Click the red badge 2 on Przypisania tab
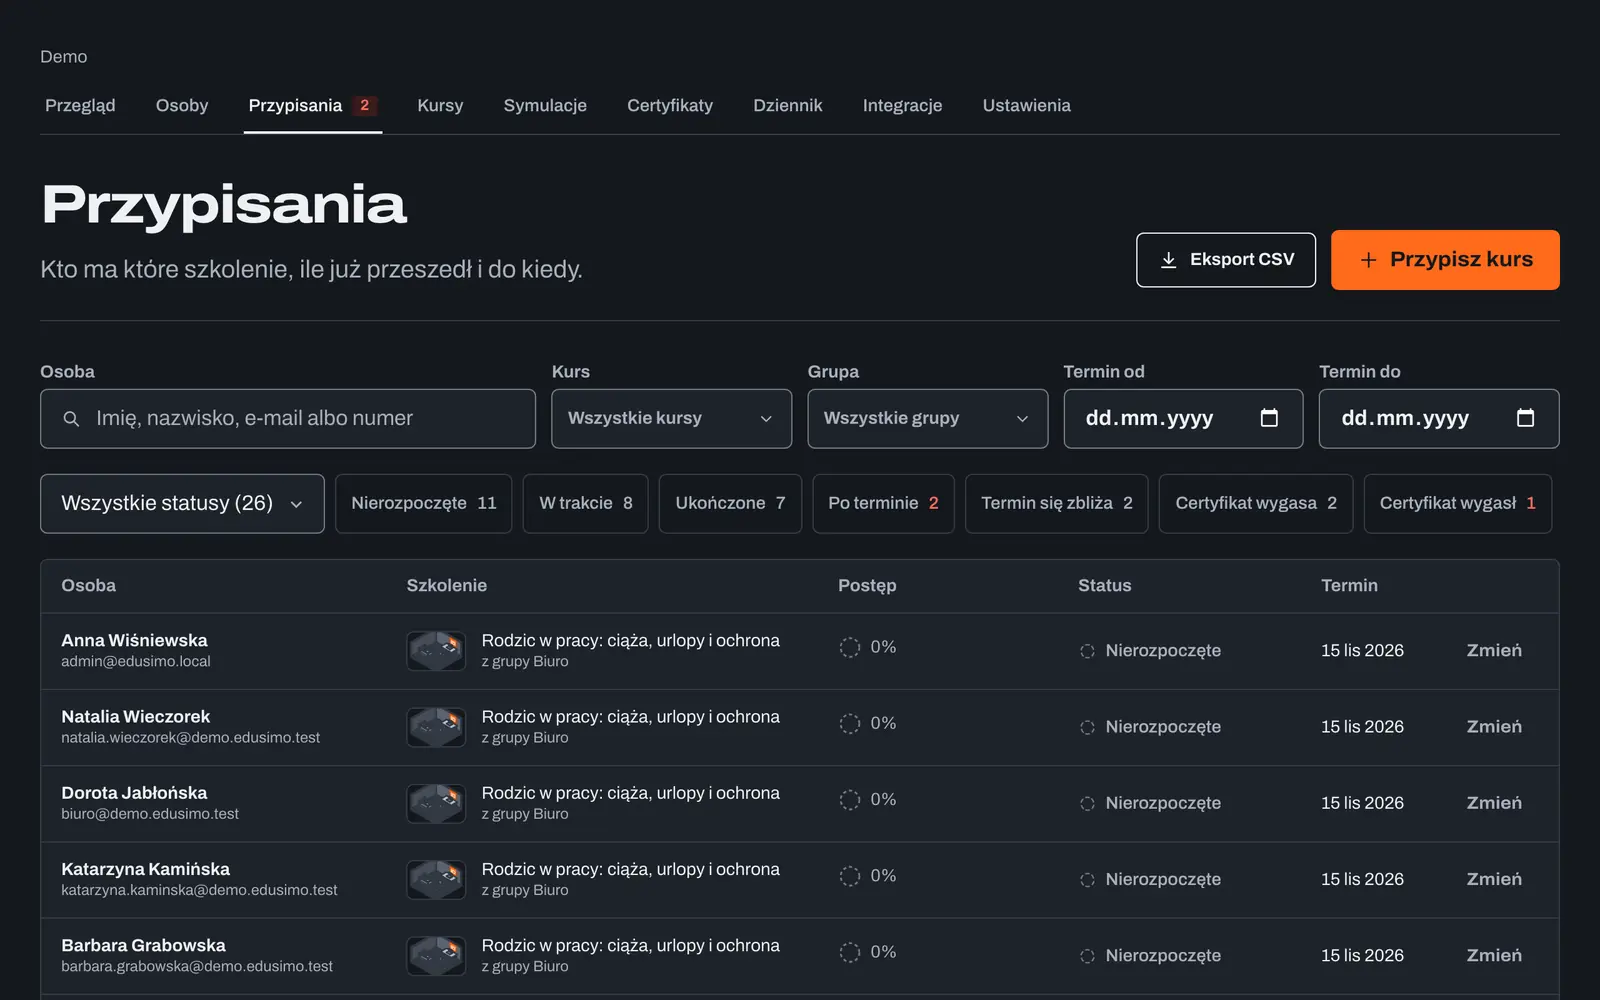The width and height of the screenshot is (1600, 1000). (365, 105)
